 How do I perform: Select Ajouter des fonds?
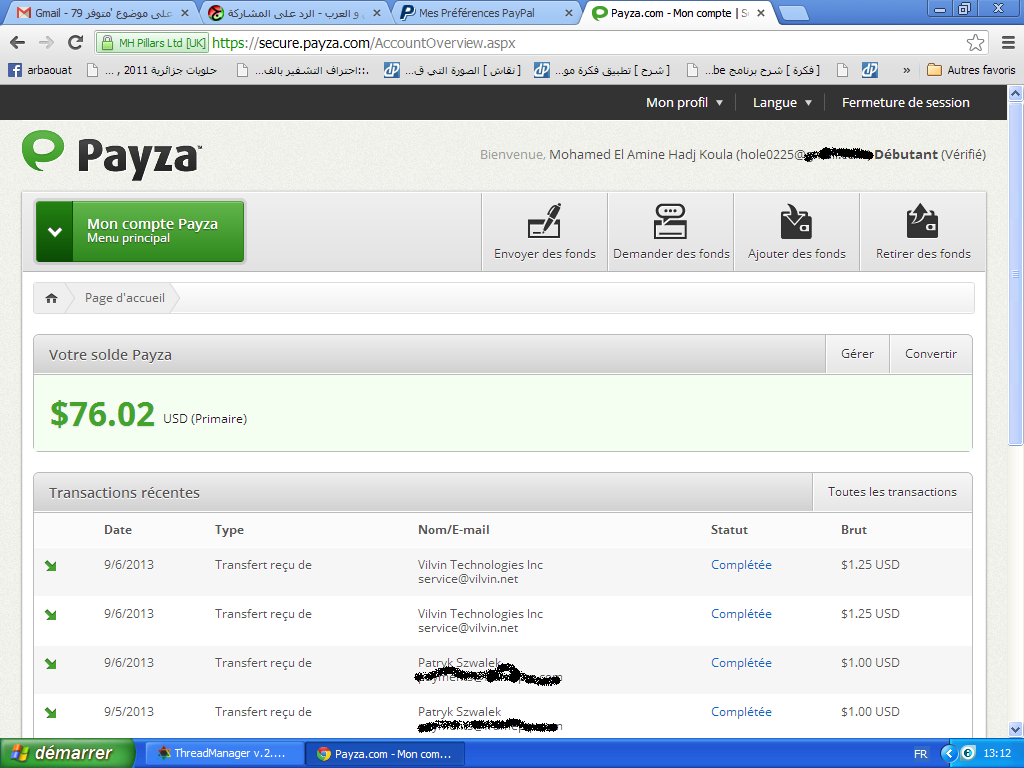coord(797,232)
